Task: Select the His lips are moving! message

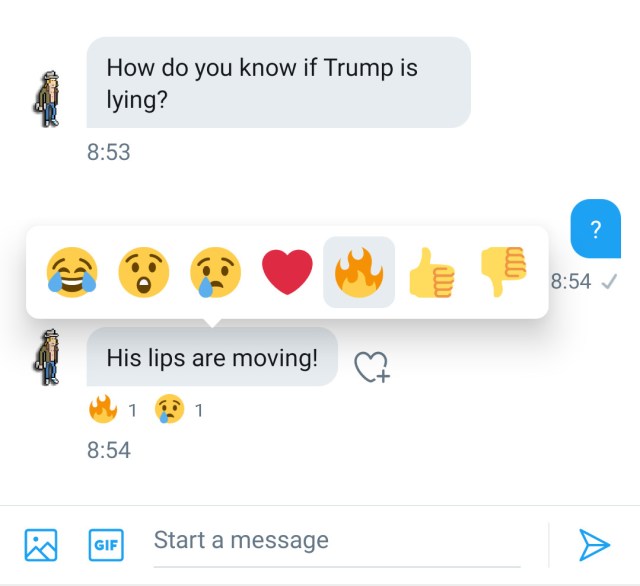Action: pyautogui.click(x=212, y=357)
